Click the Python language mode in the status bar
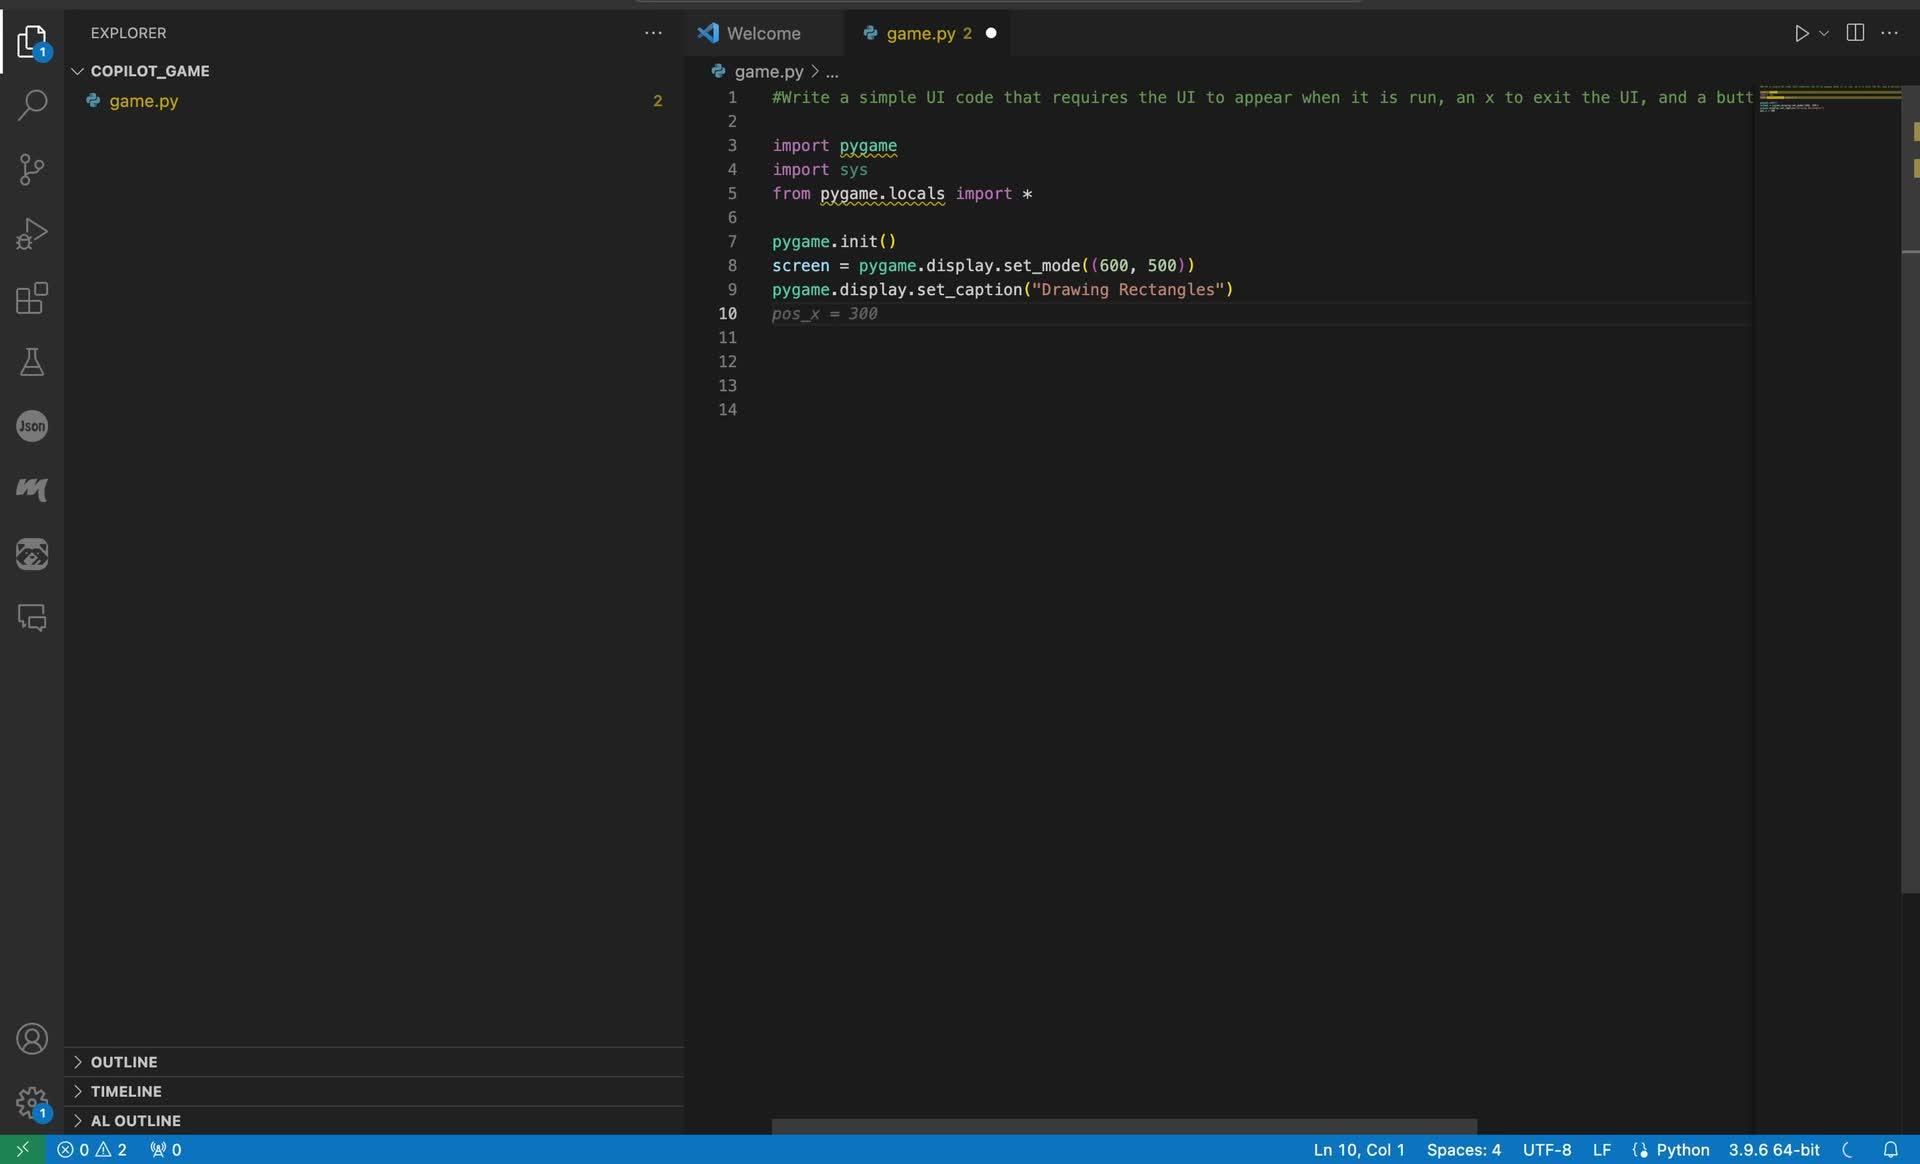This screenshot has height=1164, width=1920. click(x=1682, y=1149)
